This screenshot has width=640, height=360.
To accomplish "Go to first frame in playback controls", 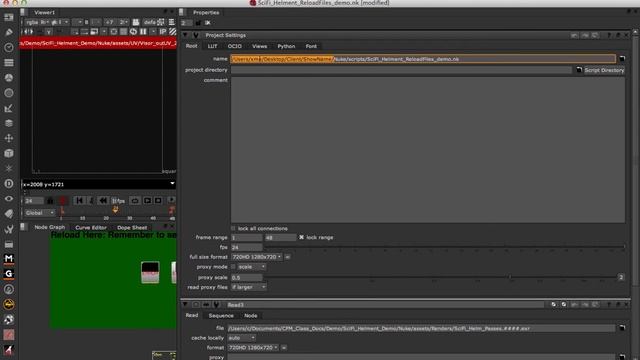I will coord(79,200).
